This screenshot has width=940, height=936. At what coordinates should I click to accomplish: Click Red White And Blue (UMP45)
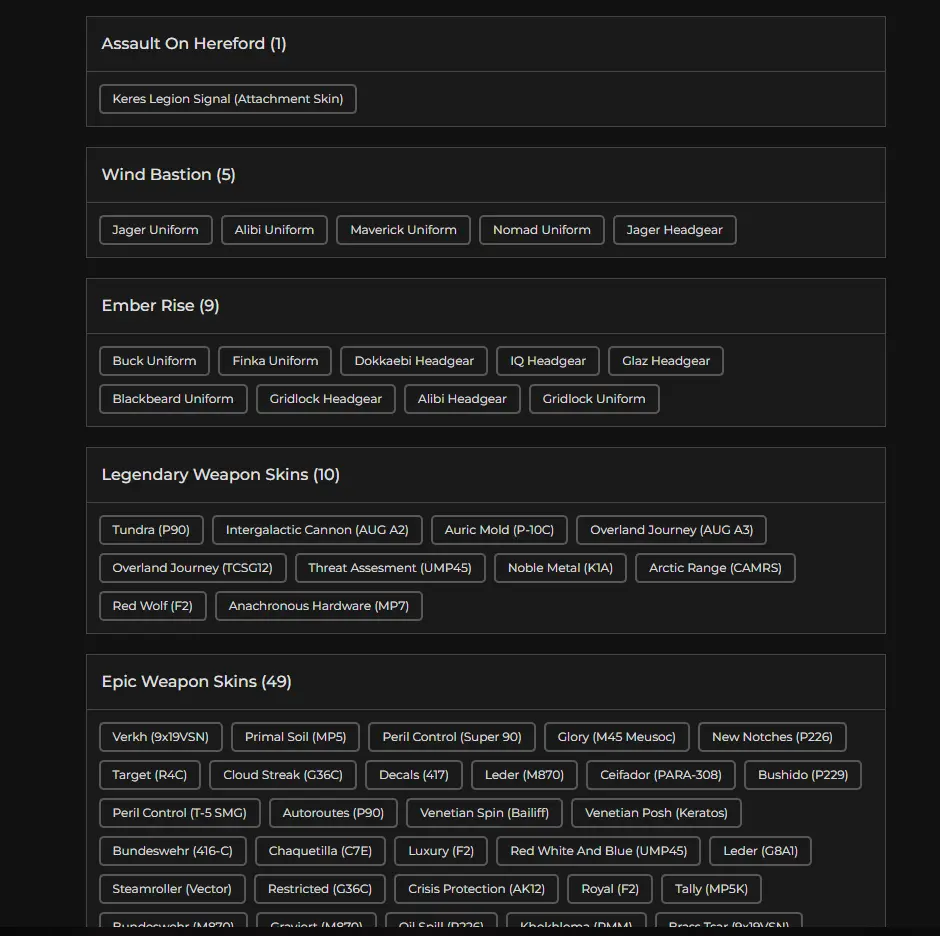click(x=598, y=851)
